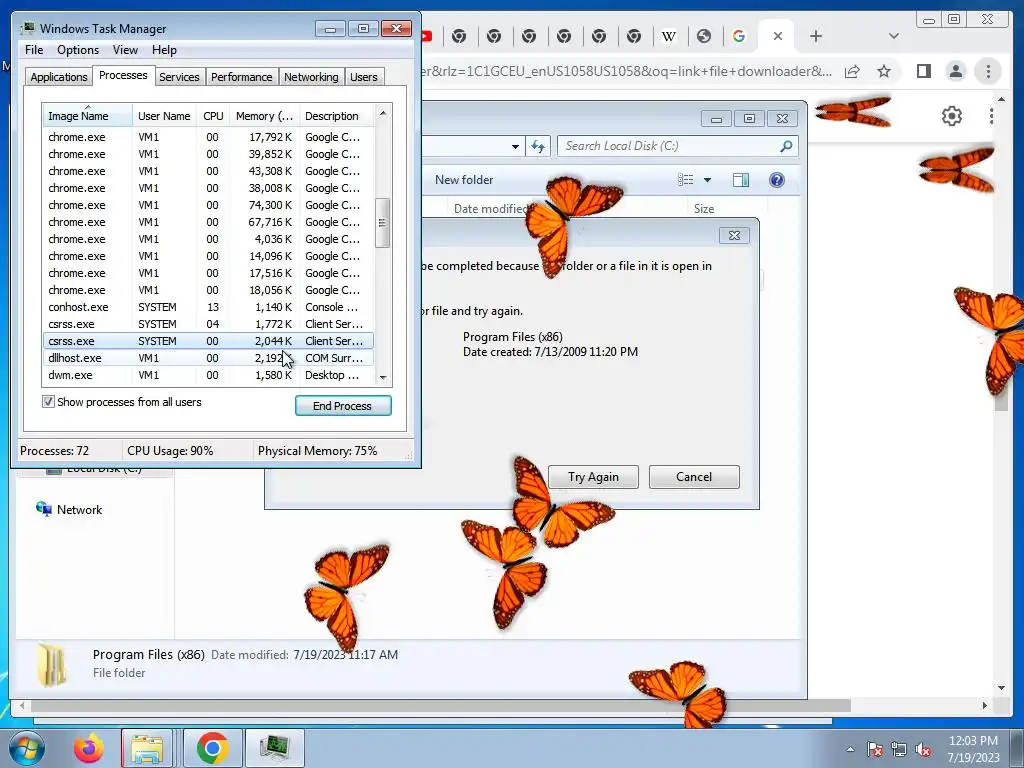Click the Explorer horizontal scrollbar right arrow
Image resolution: width=1024 pixels, height=768 pixels.
[x=985, y=705]
